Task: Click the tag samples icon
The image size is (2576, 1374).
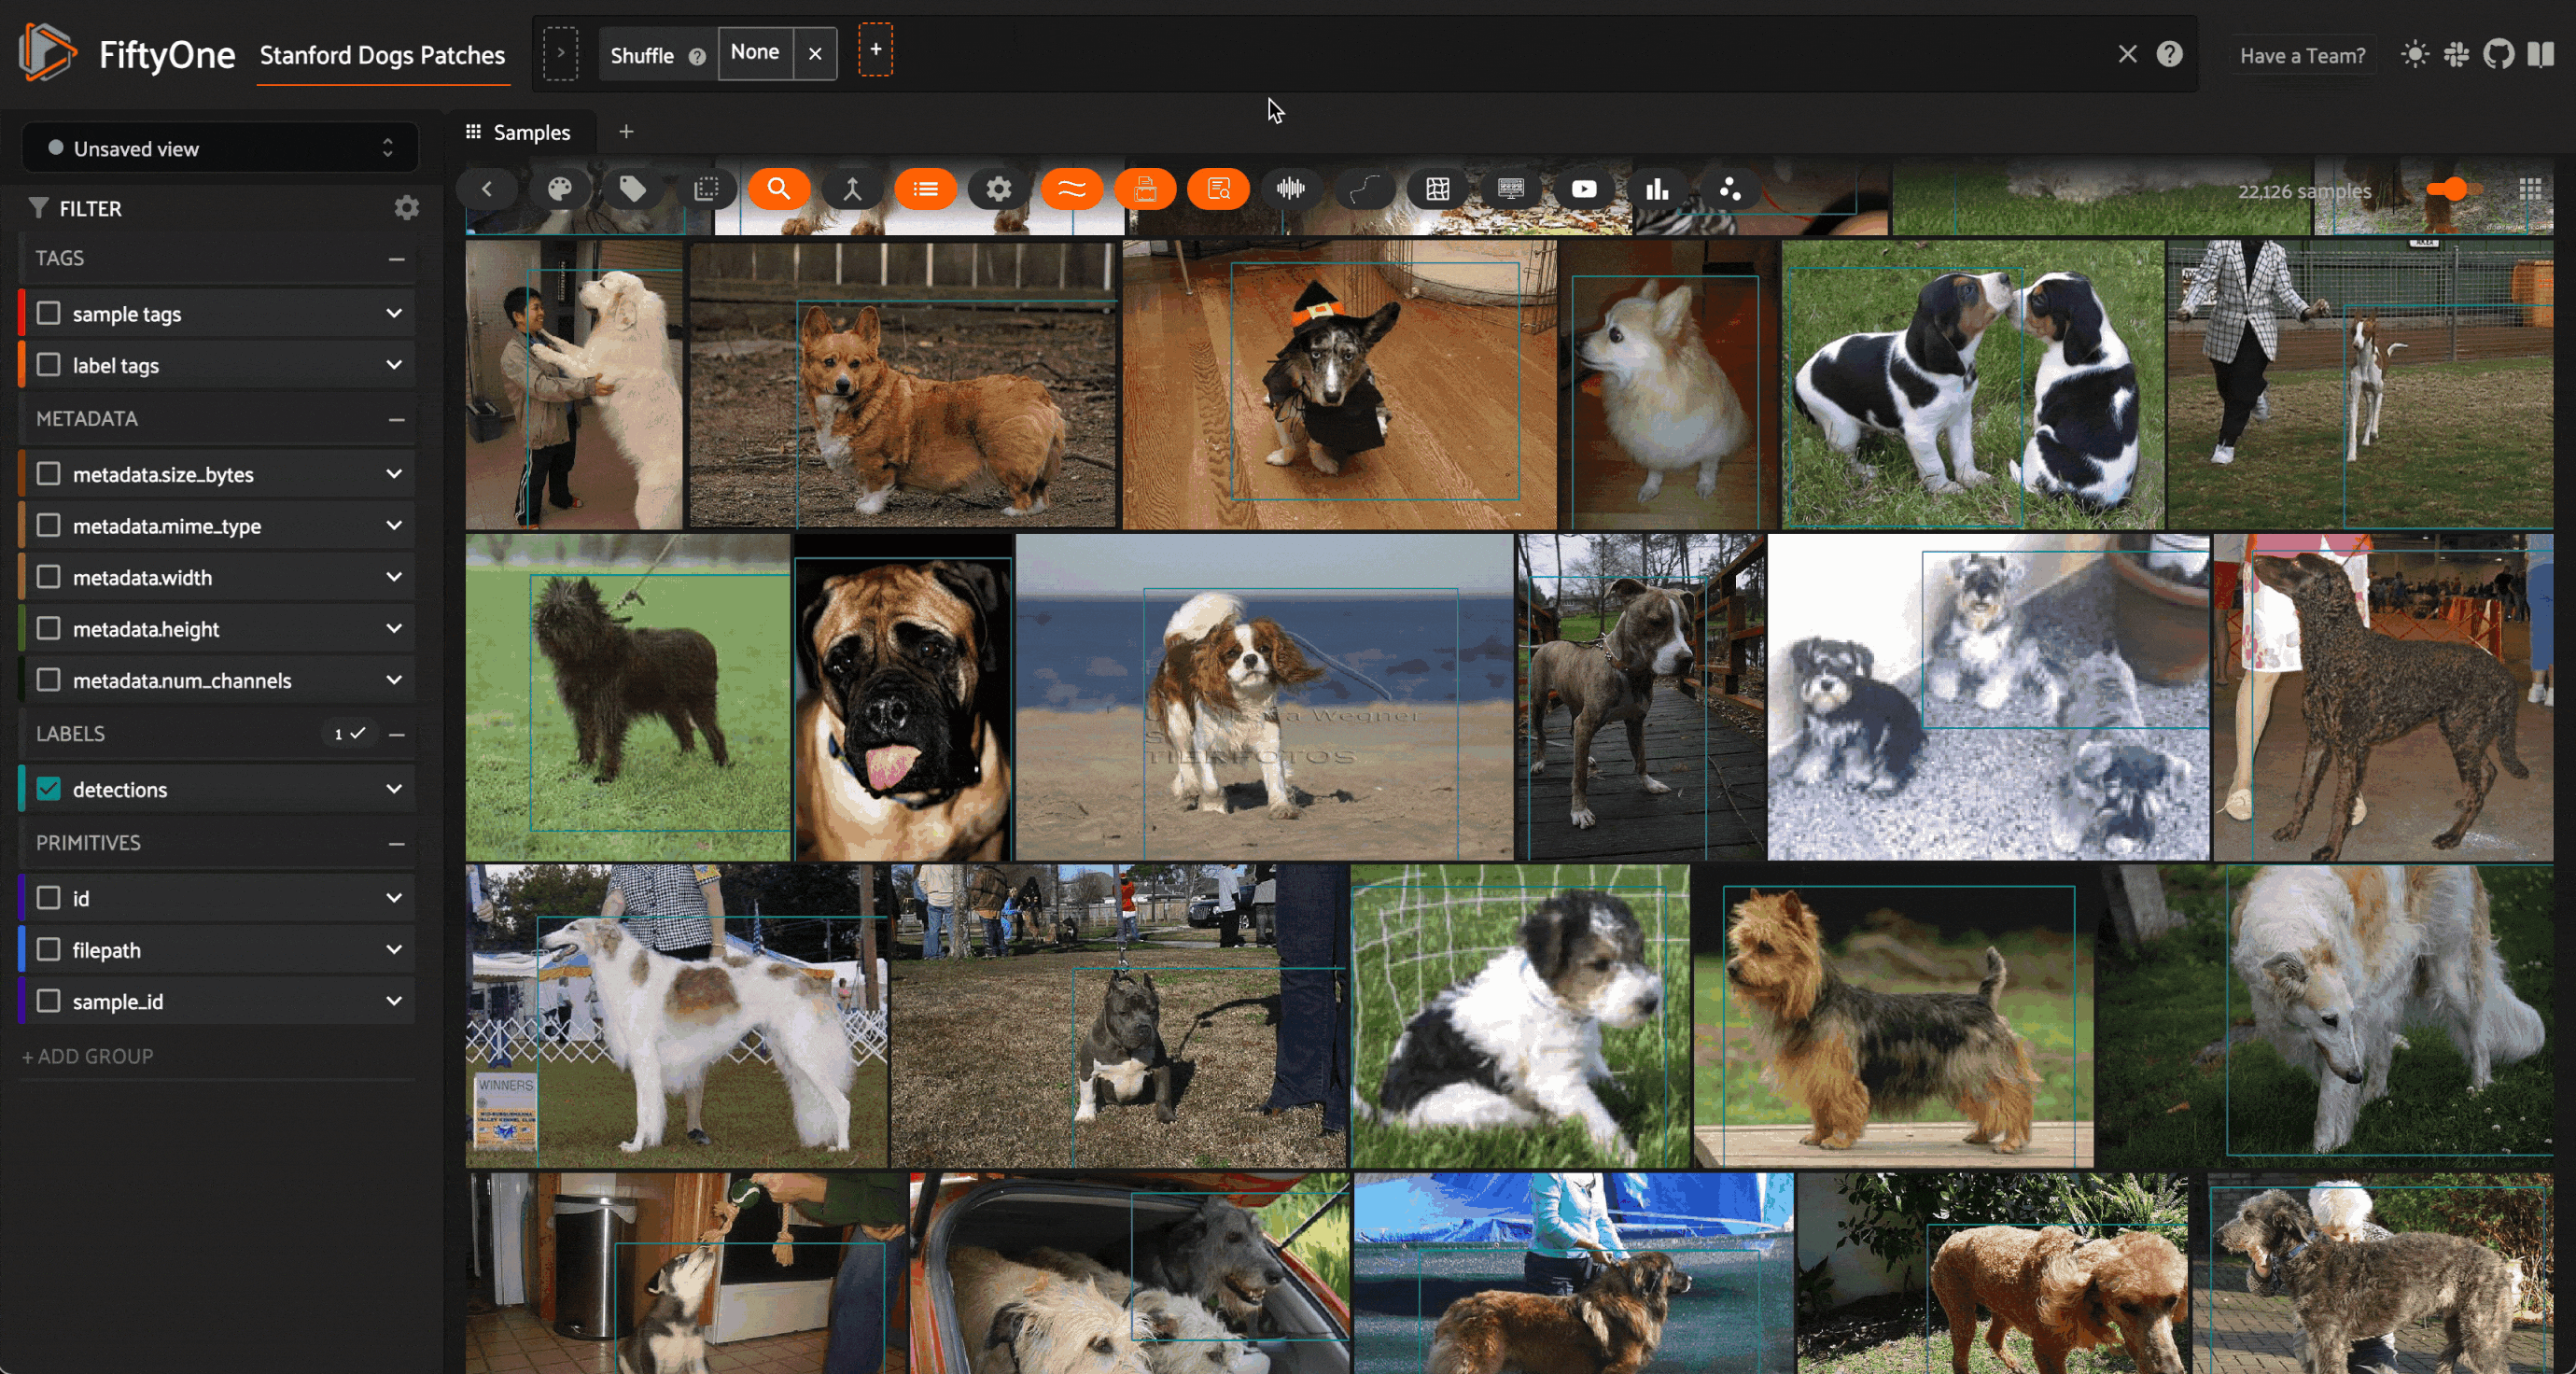Action: [632, 189]
